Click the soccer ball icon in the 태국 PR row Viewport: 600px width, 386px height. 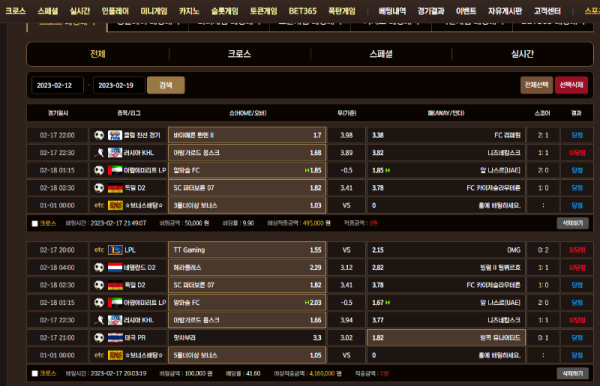tap(99, 338)
